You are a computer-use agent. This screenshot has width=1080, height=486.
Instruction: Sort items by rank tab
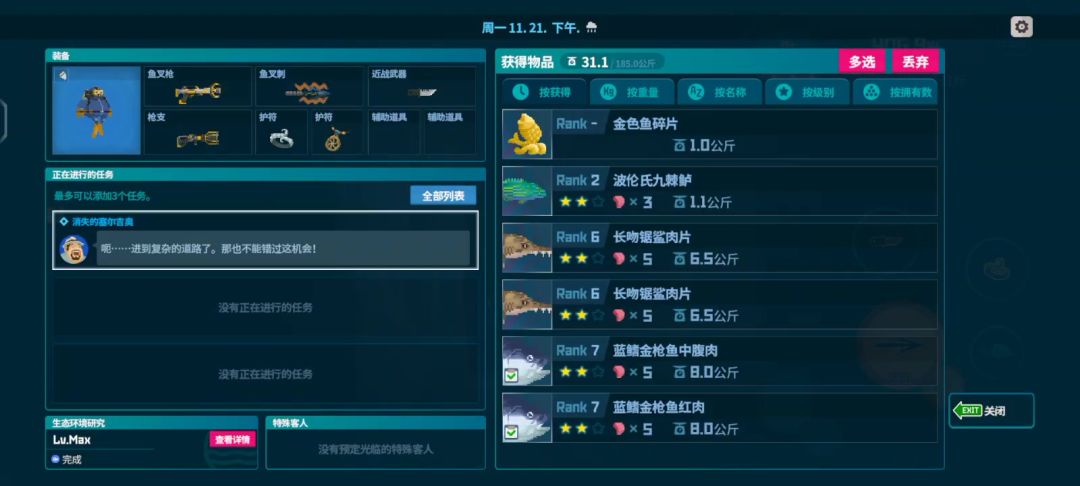click(x=807, y=92)
